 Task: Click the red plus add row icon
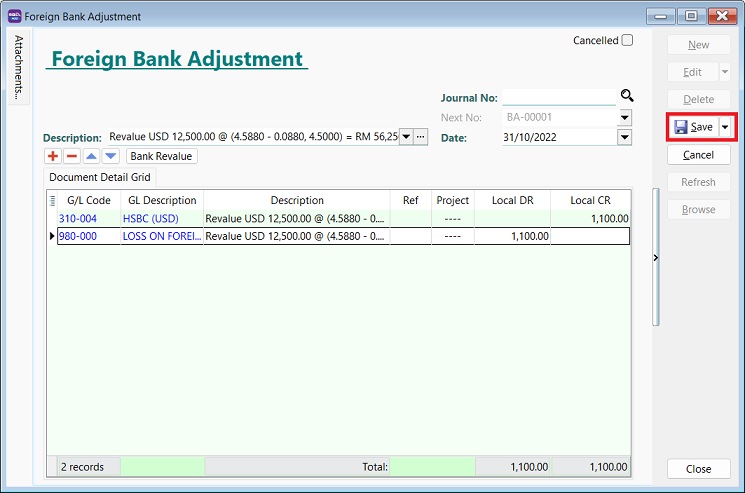pyautogui.click(x=53, y=156)
